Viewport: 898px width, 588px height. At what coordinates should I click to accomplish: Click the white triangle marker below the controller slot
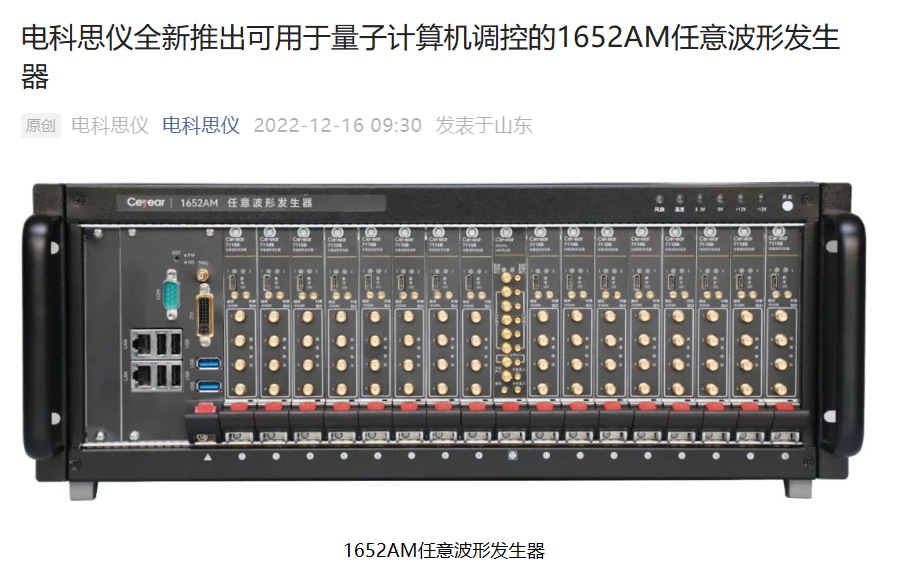click(x=208, y=457)
